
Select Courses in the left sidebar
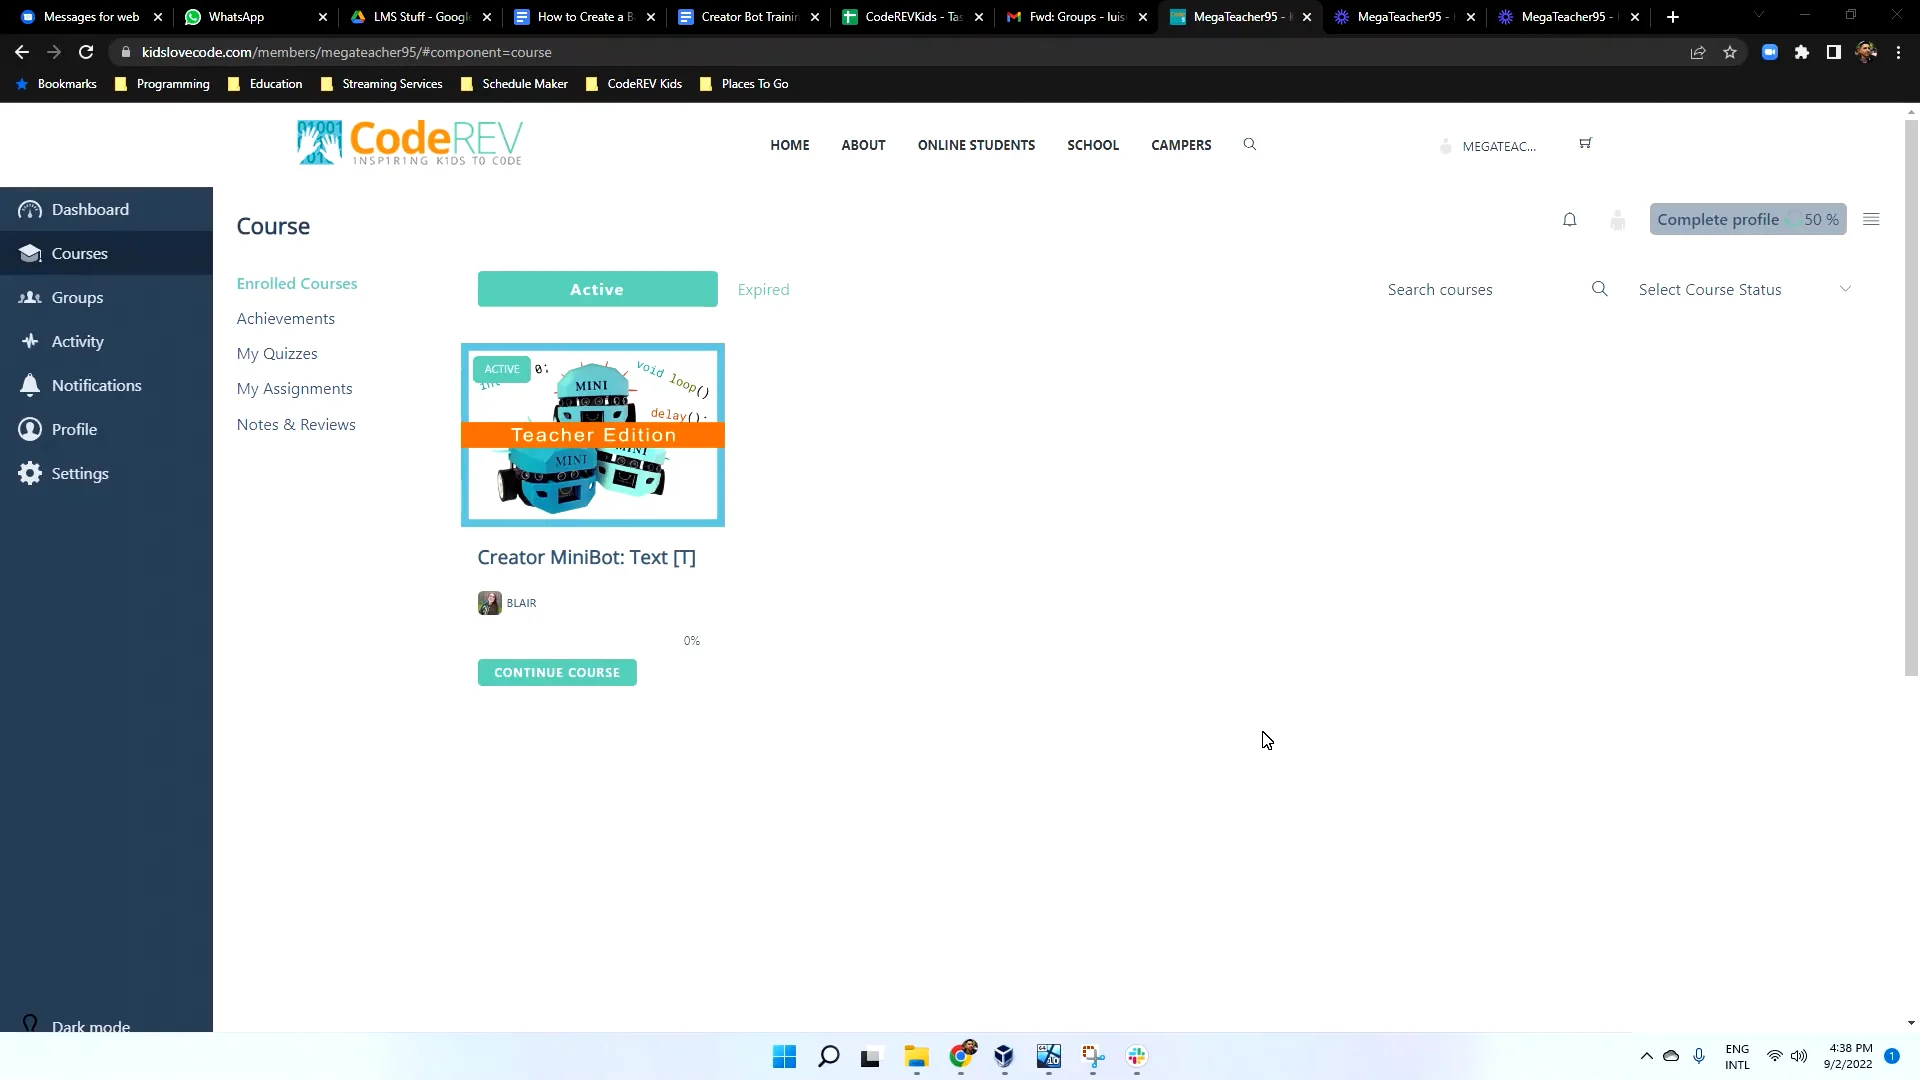coord(79,253)
